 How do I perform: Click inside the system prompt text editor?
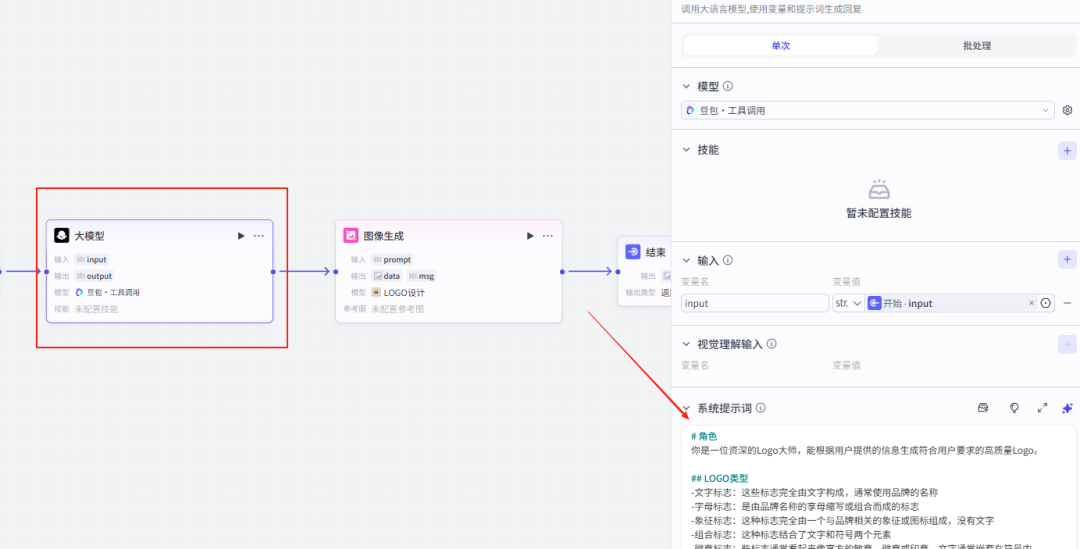point(879,487)
